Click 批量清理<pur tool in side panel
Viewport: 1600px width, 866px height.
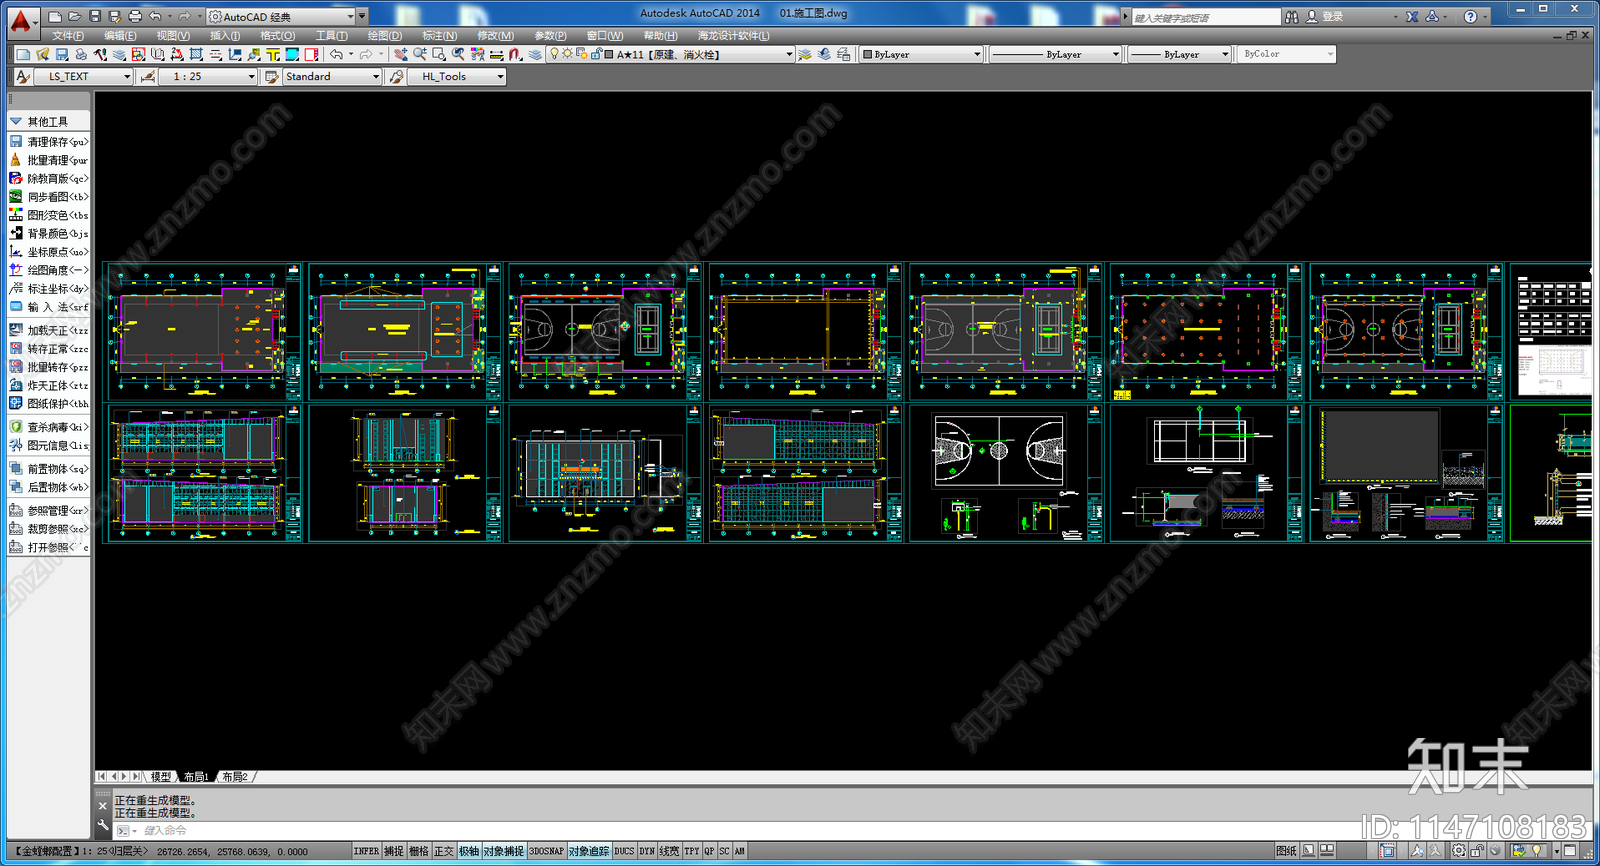[49, 160]
